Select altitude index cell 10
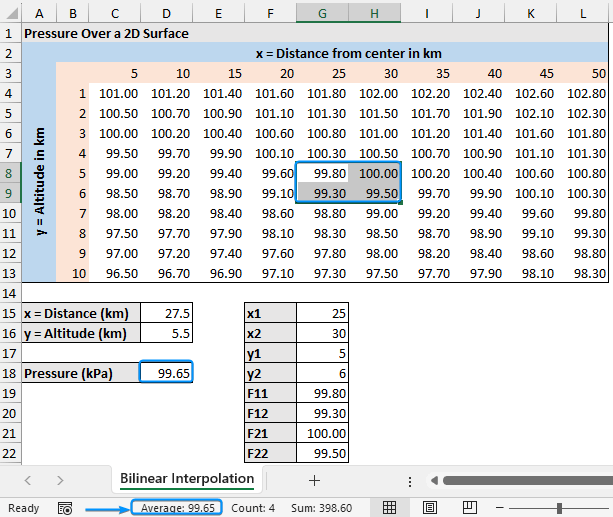 (x=73, y=273)
